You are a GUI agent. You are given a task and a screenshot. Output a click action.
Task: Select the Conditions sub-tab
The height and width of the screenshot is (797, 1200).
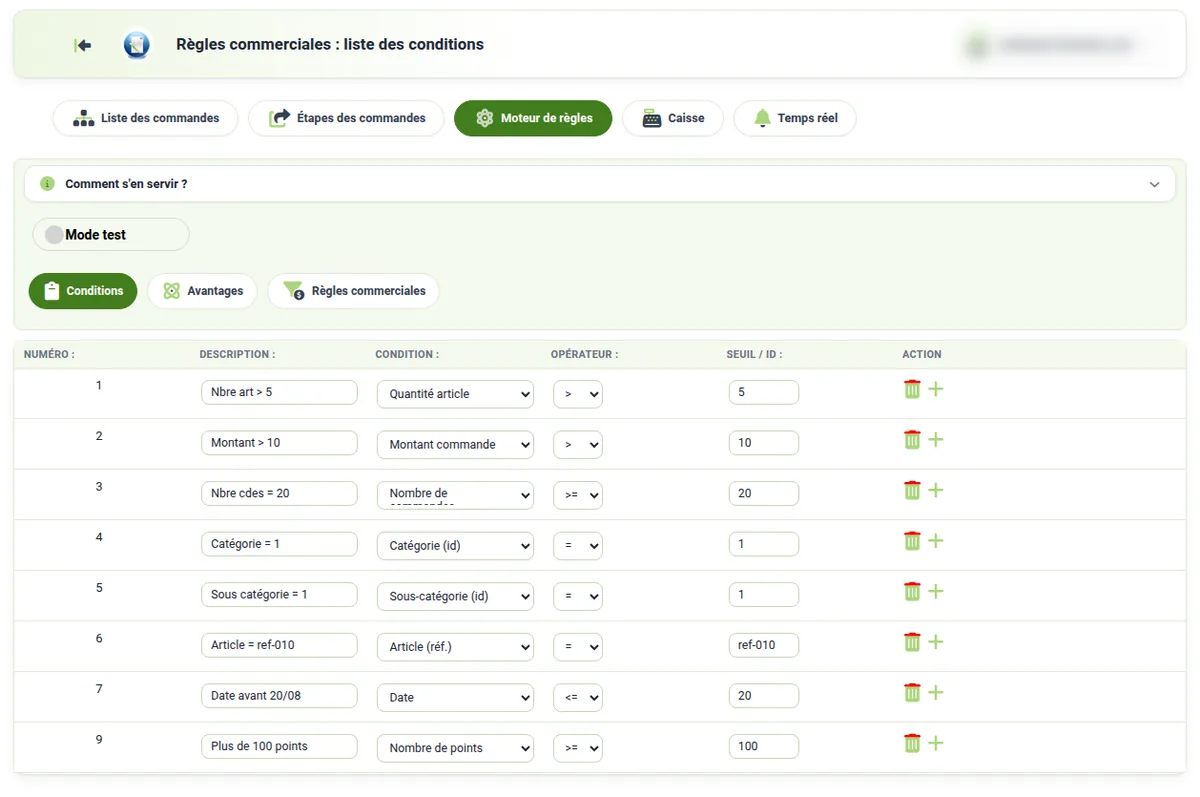pos(83,291)
